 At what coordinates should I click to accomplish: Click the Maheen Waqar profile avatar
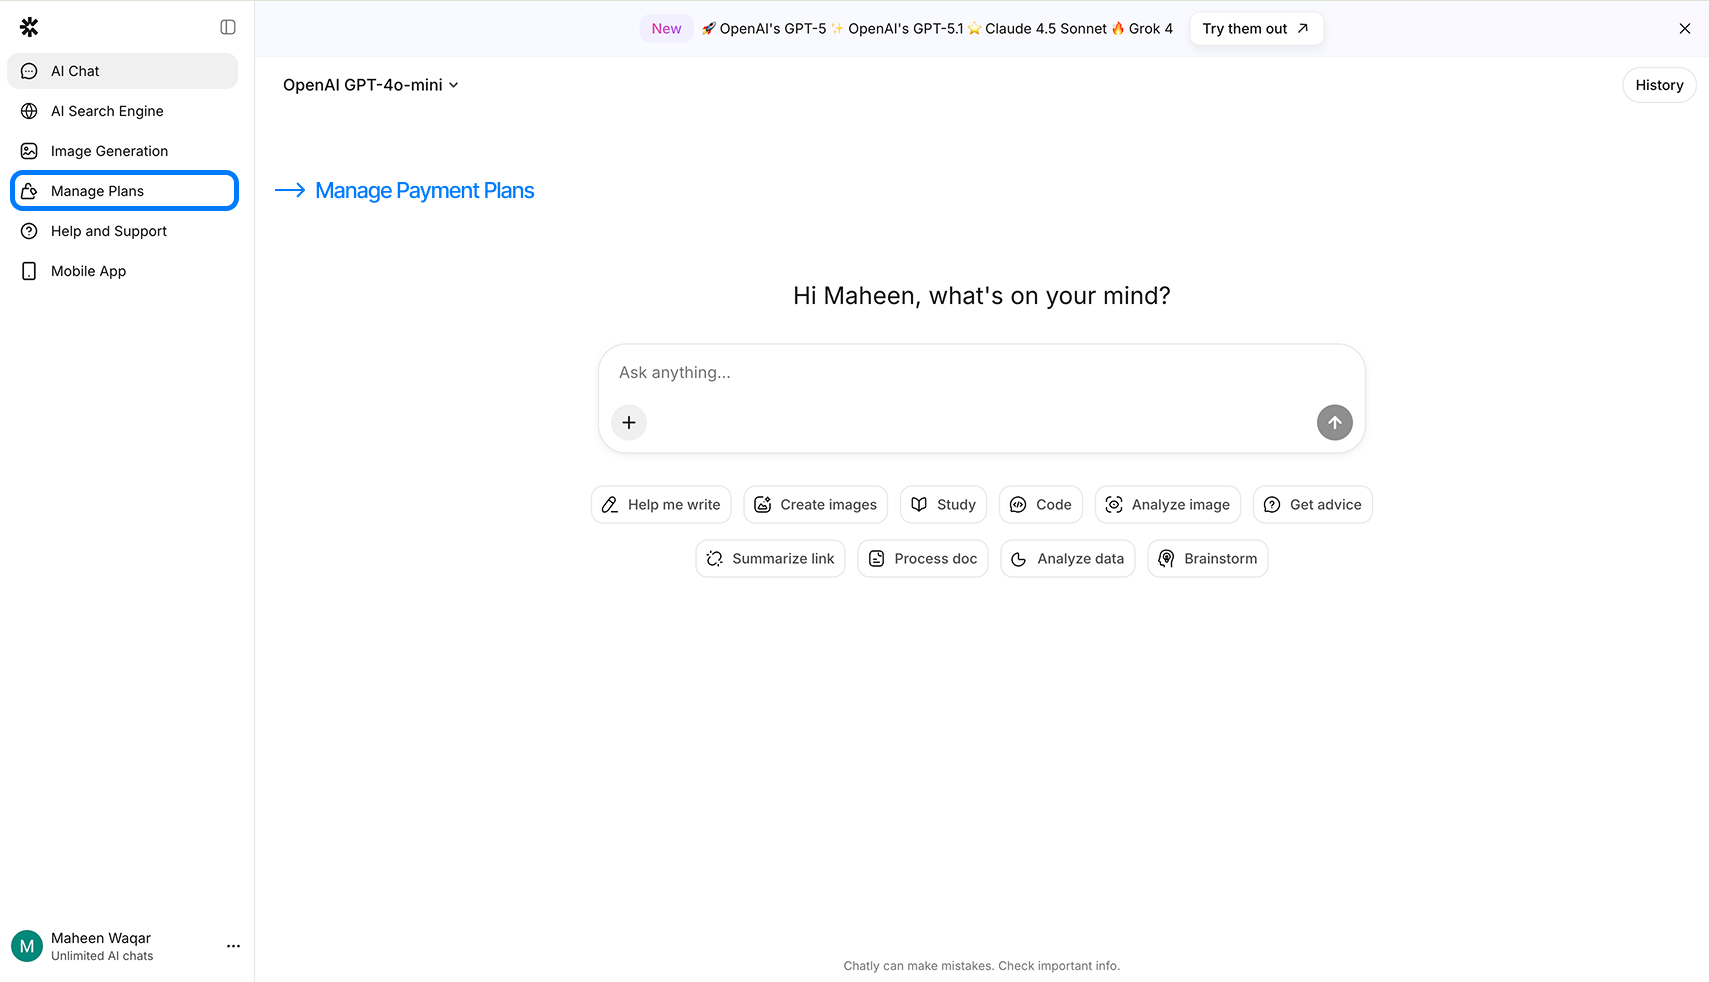(x=27, y=946)
